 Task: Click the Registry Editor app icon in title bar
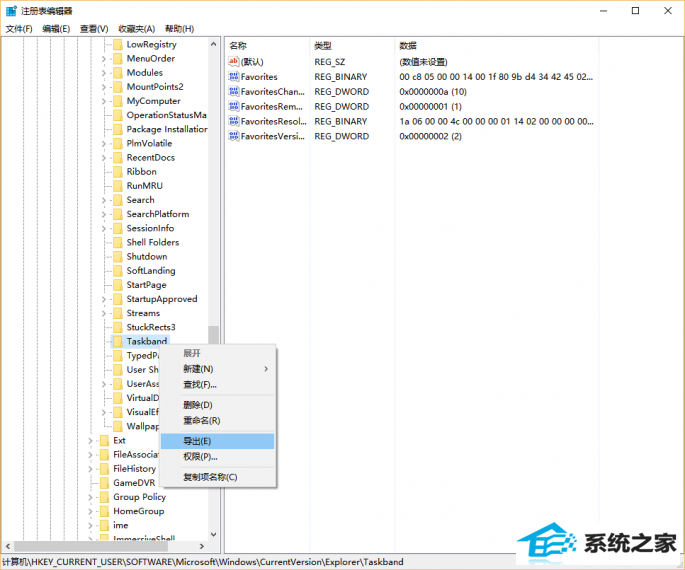11,11
